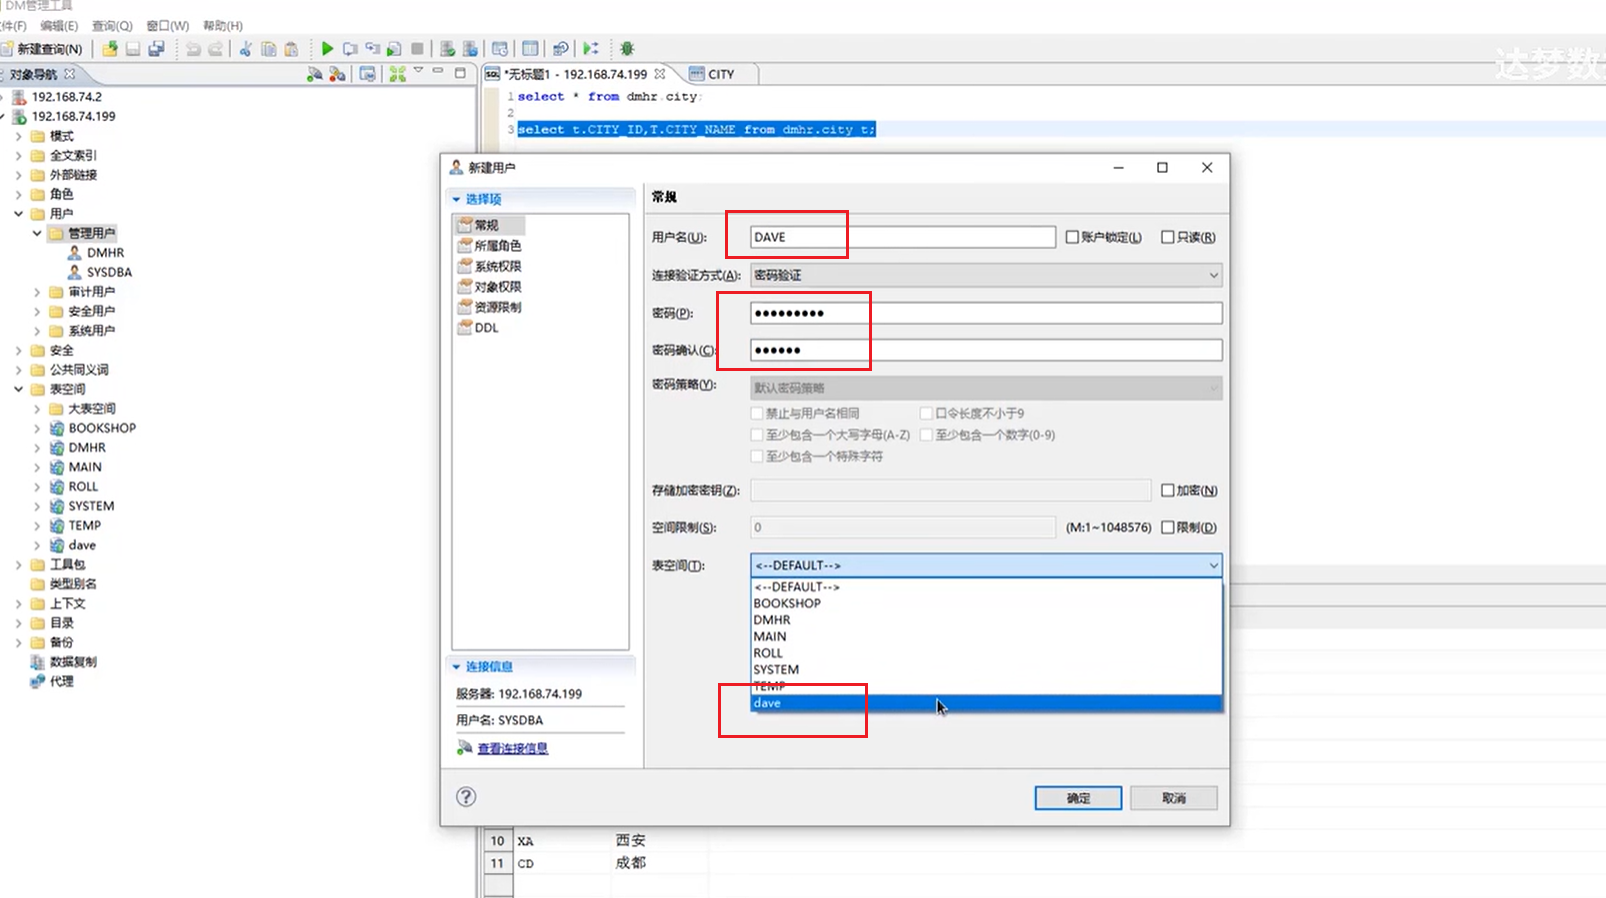Click the 新建查询(N) button
The image size is (1606, 898).
coord(42,48)
